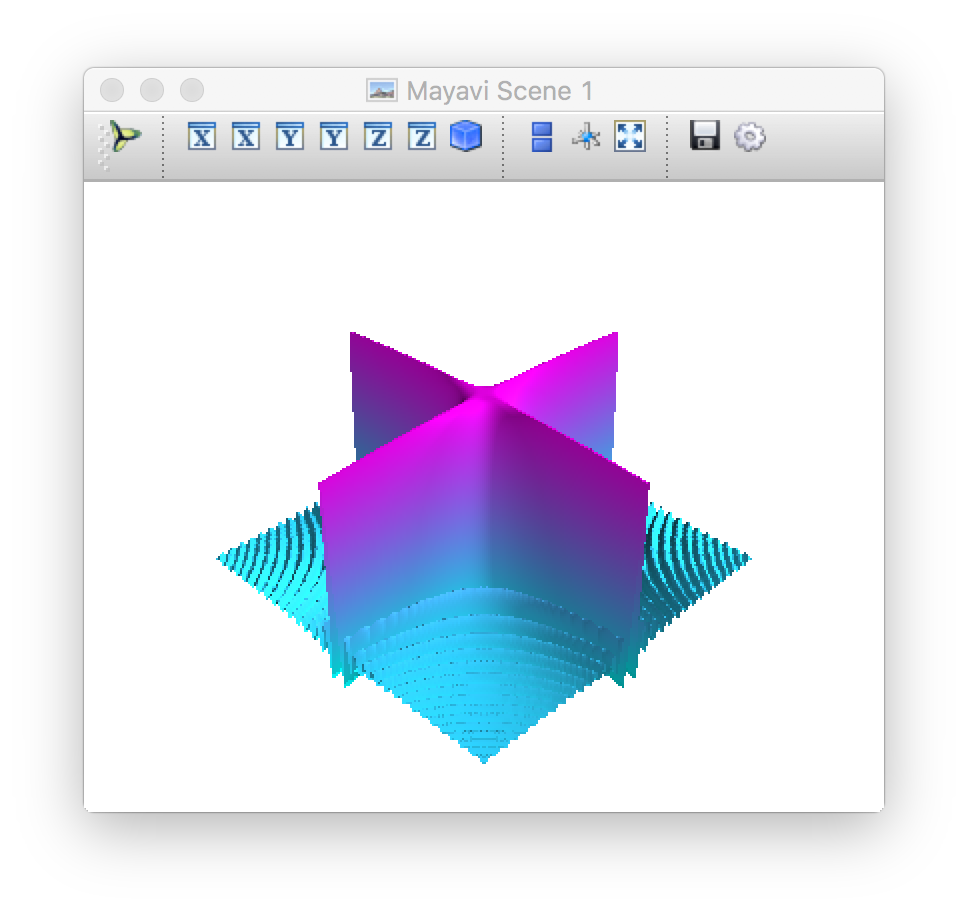Select the first of the two X axis view icons
968x912 pixels.
click(x=202, y=136)
